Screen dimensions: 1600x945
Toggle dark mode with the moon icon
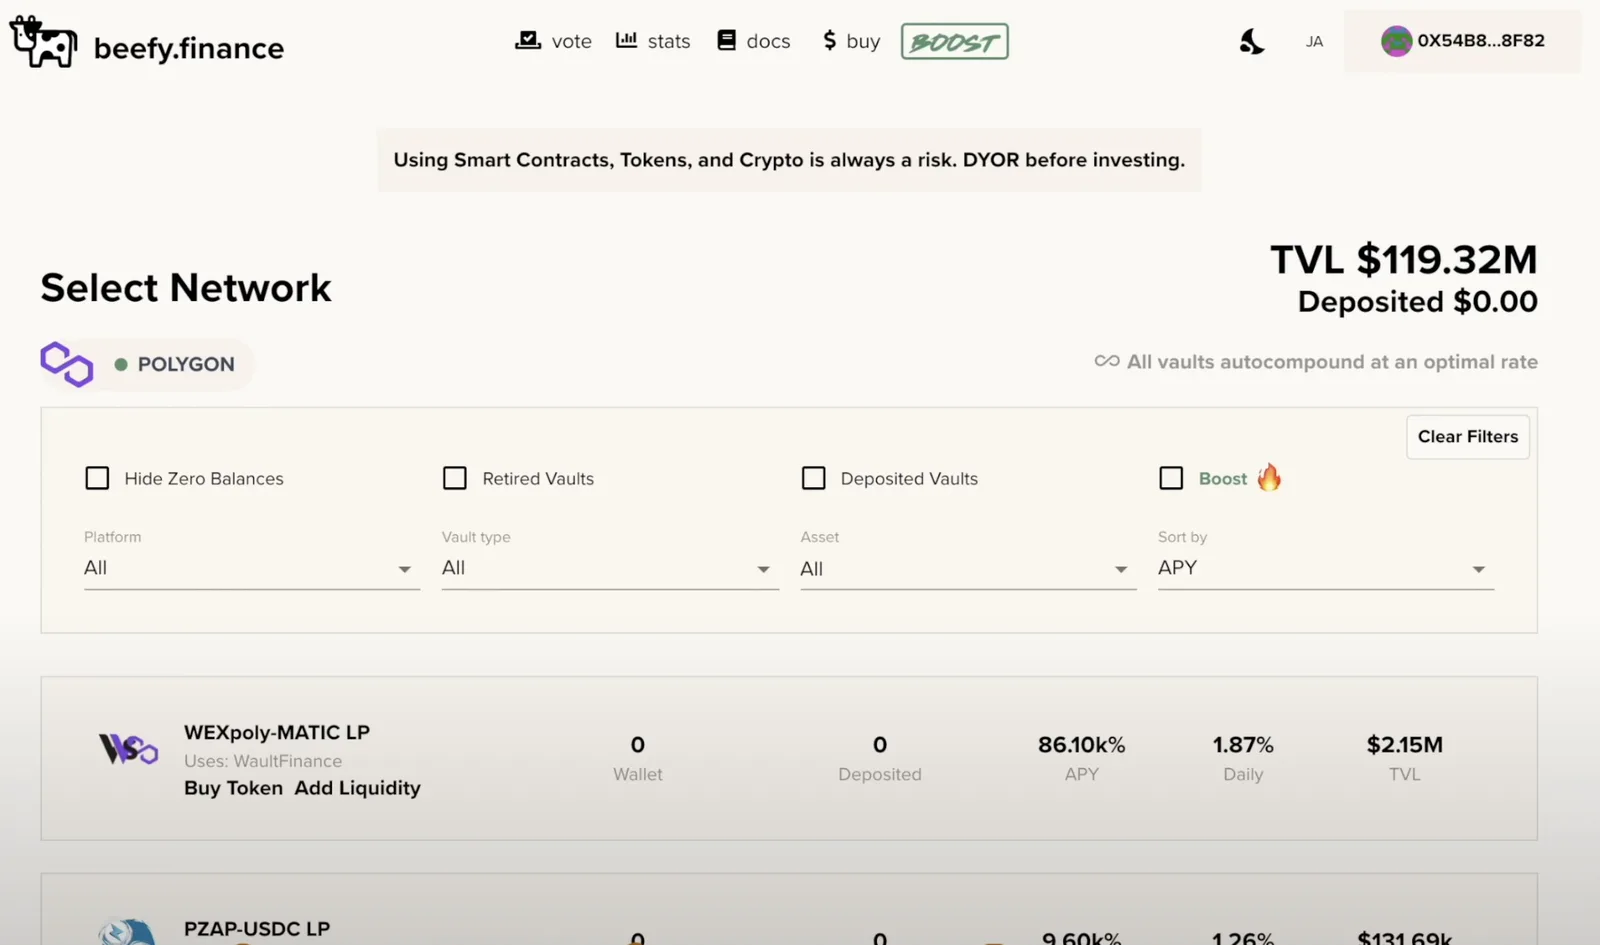point(1251,41)
